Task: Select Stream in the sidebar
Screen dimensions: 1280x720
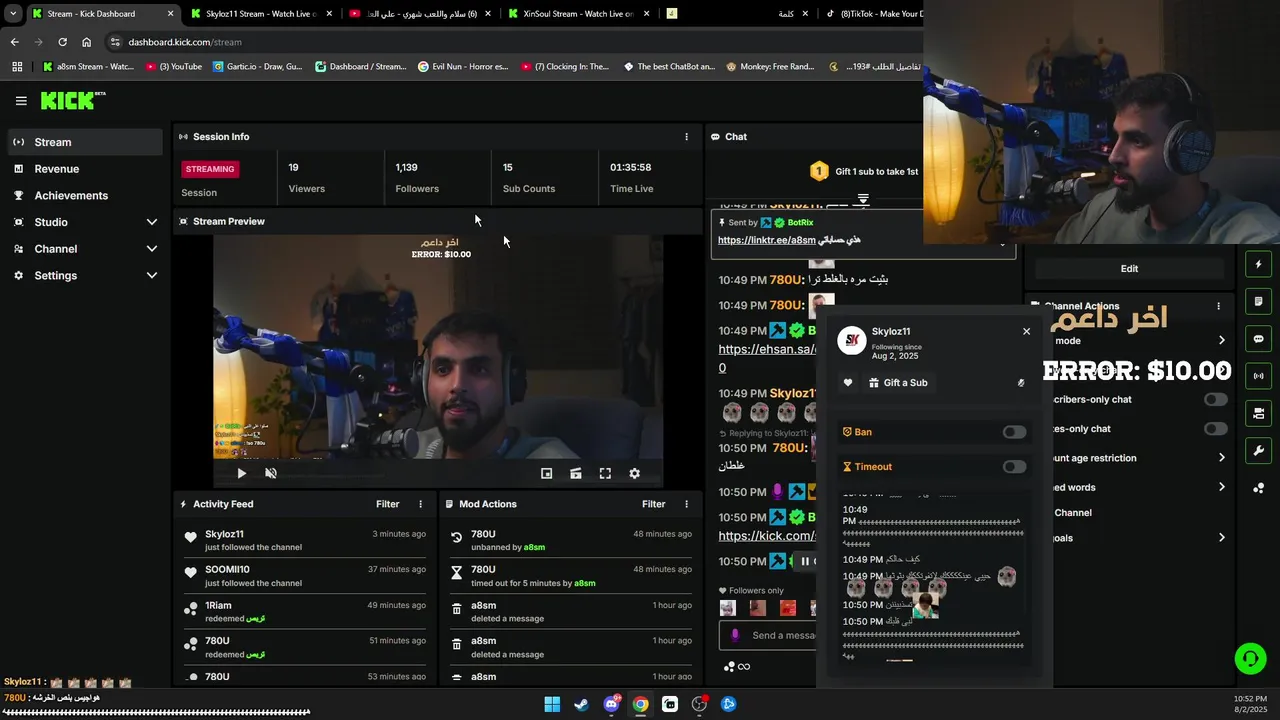Action: (85, 142)
